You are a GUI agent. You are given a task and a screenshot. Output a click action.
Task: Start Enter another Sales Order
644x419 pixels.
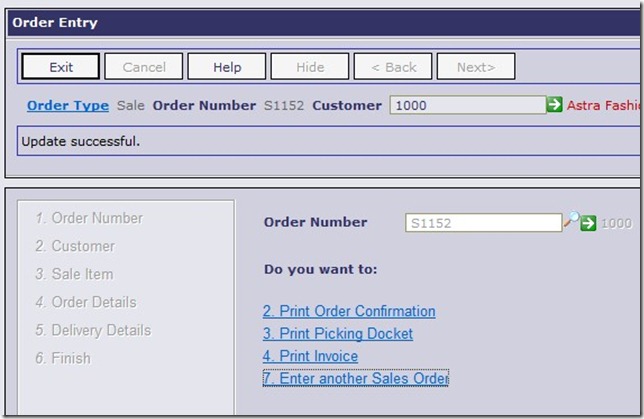coord(355,378)
